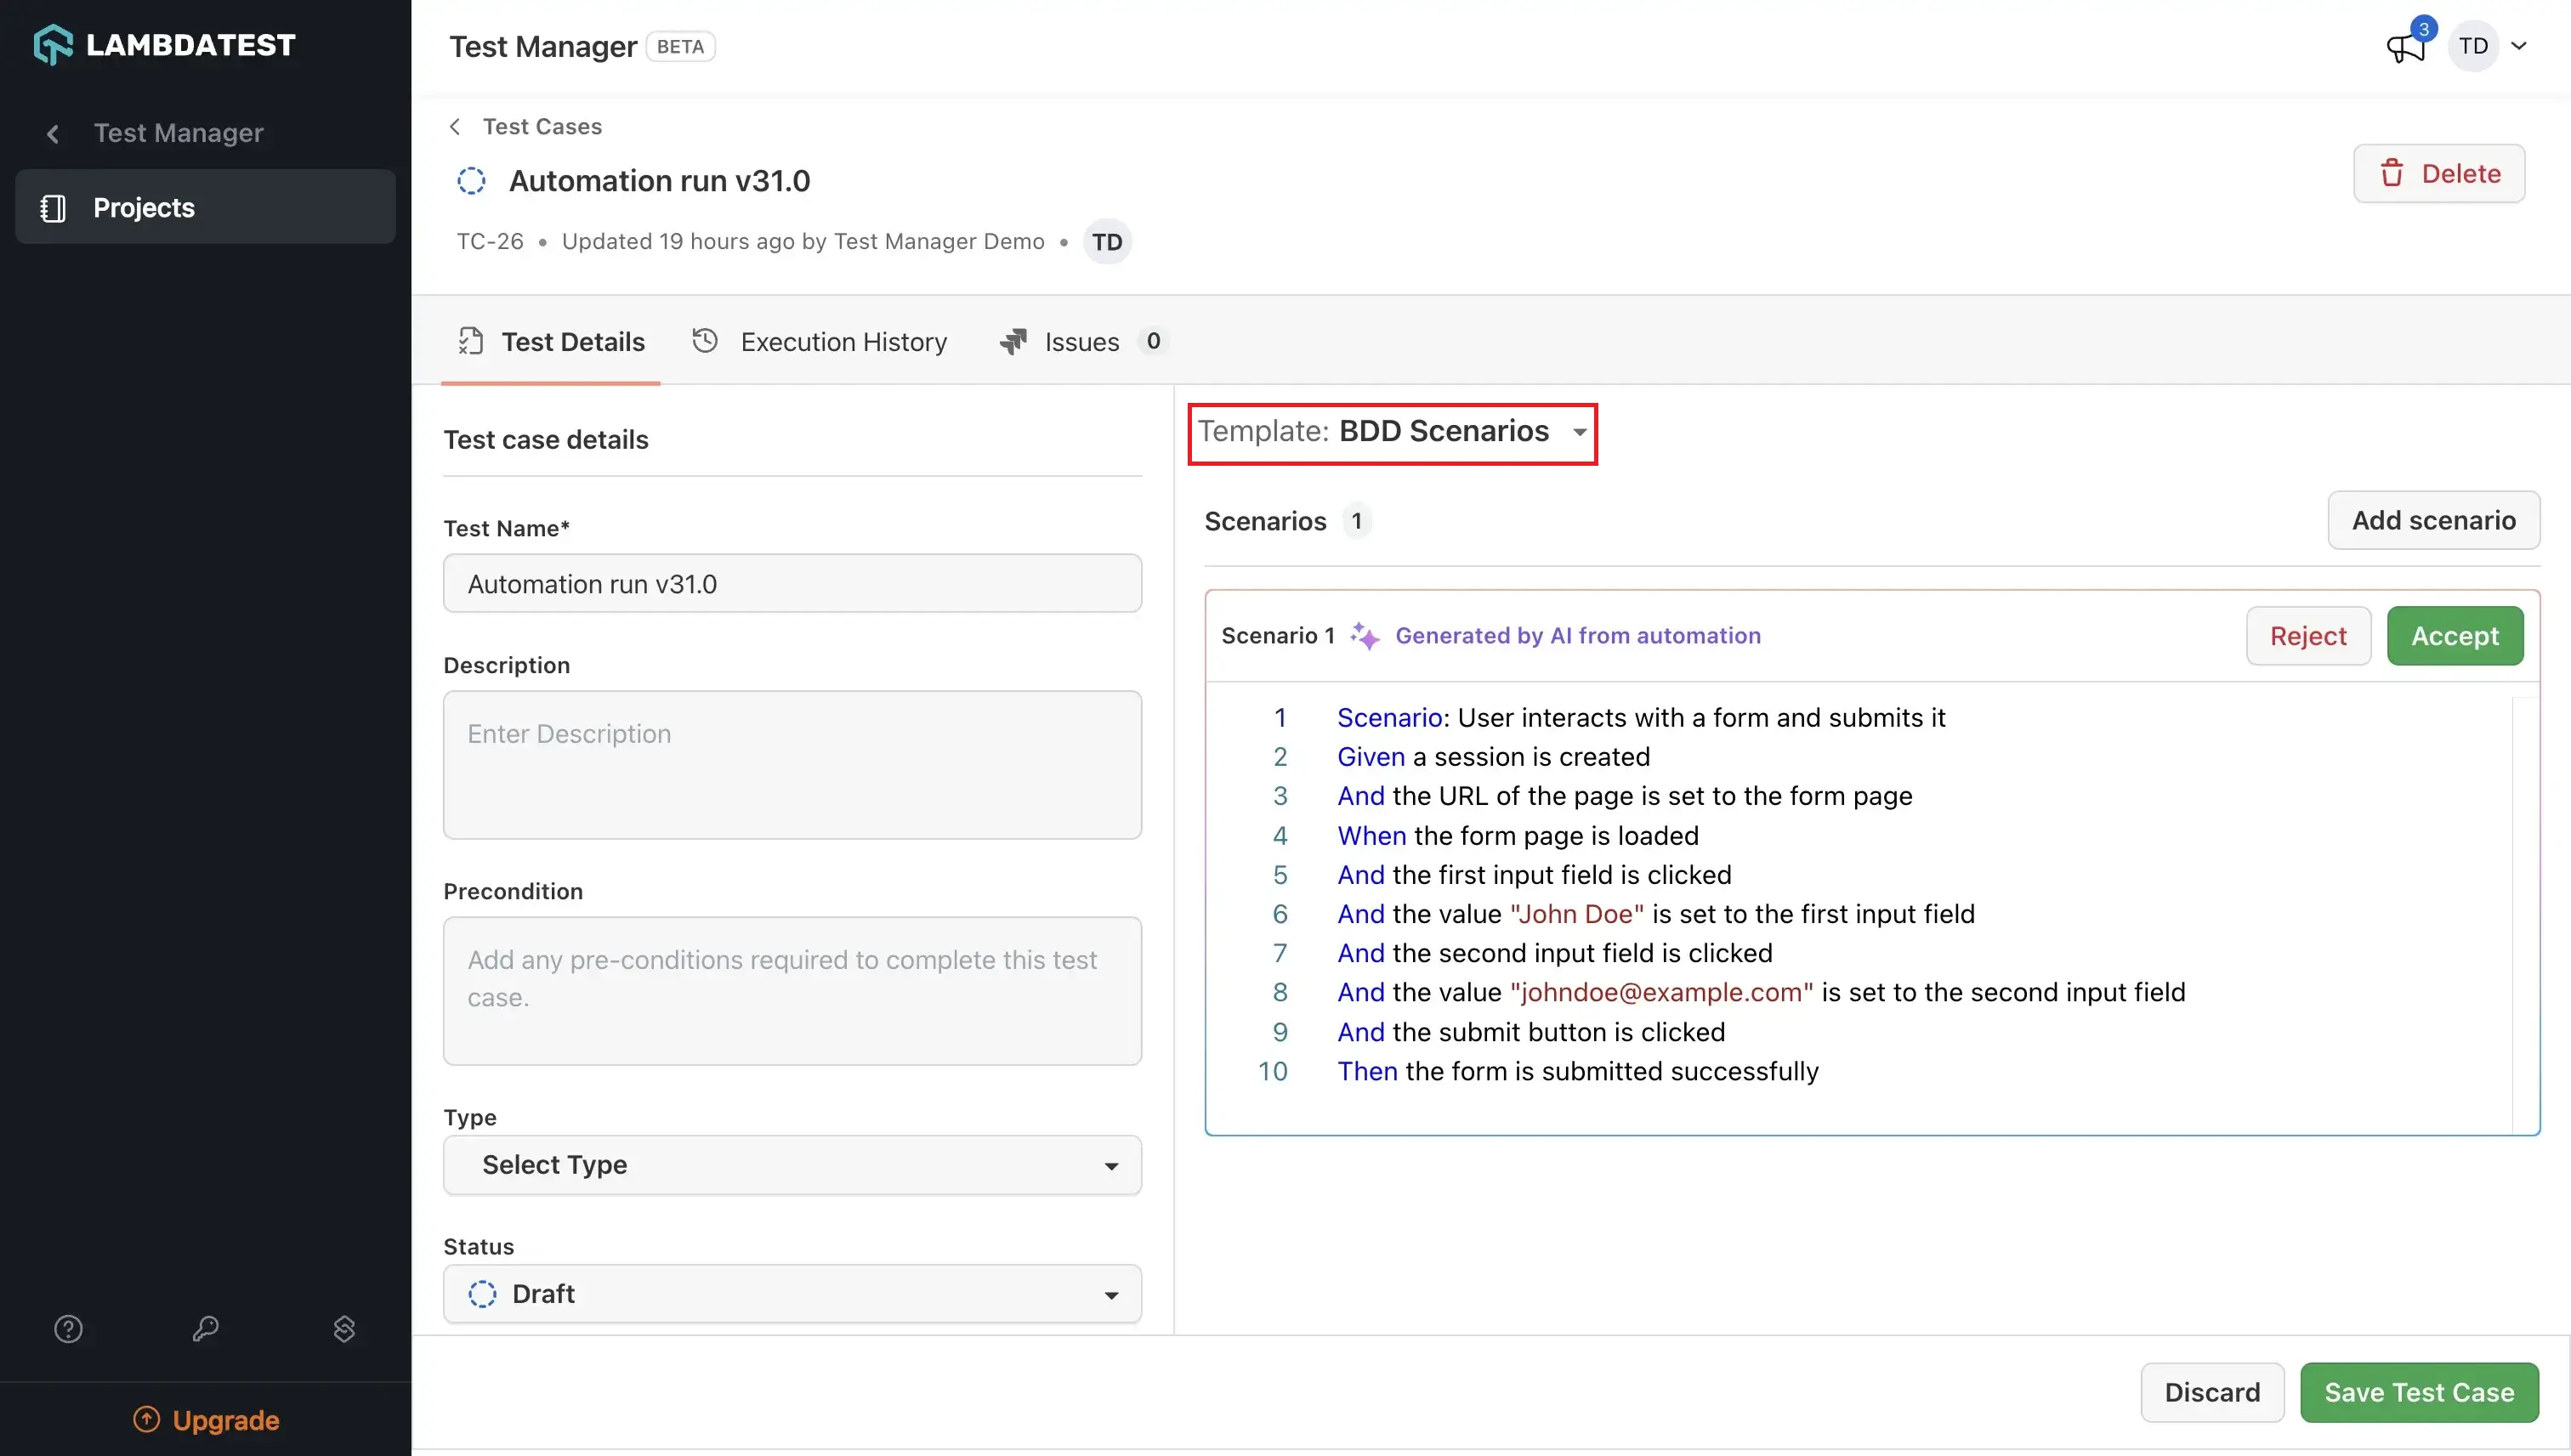Image resolution: width=2571 pixels, height=1456 pixels.
Task: Go back using Test Cases chevron
Action: [x=455, y=126]
